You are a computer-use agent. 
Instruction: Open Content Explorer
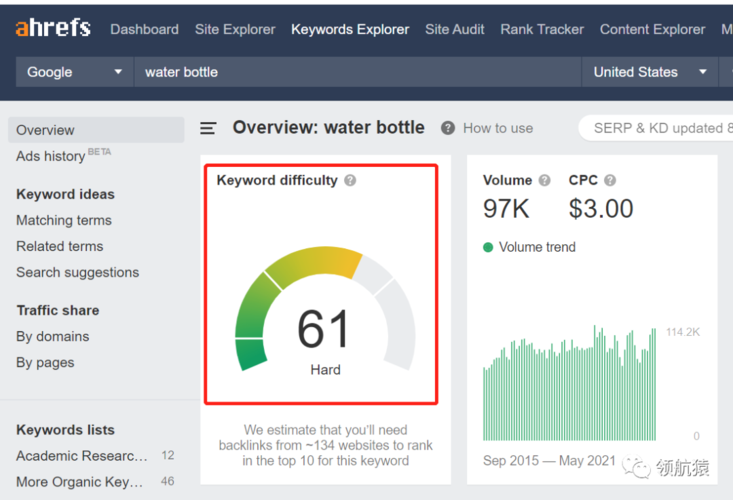pos(653,29)
